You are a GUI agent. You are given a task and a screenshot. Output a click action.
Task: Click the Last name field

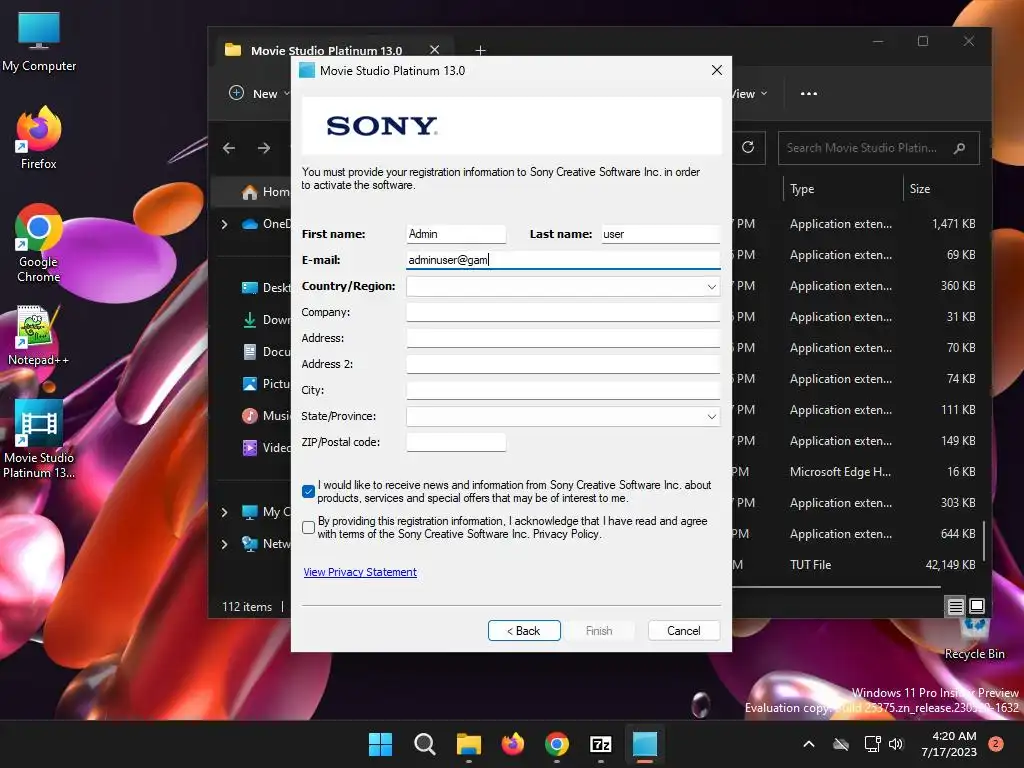tap(660, 234)
